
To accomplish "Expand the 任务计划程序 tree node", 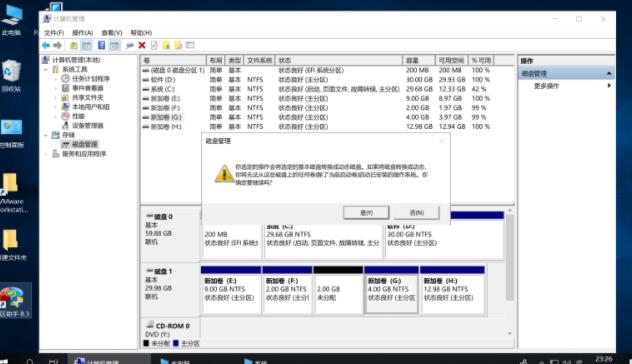I will click(56, 79).
